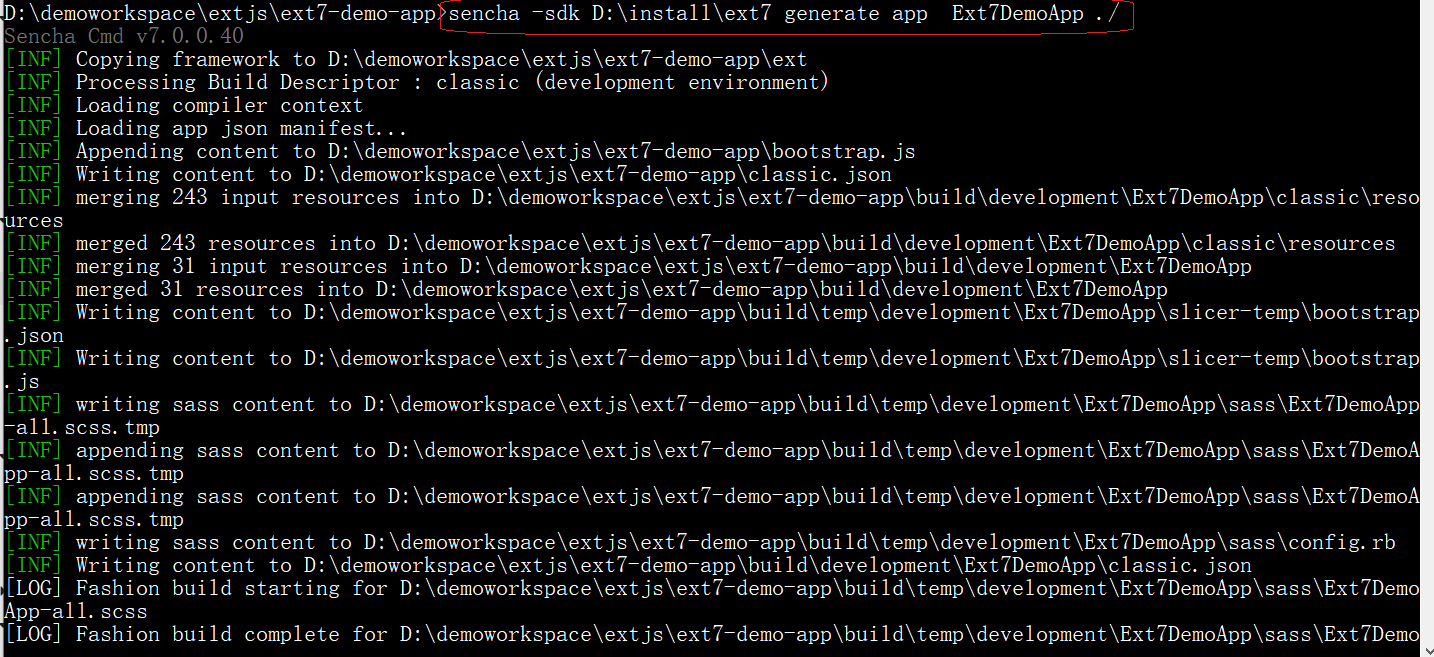Click the '-all.scss.tmp' wrapped line text
The image size is (1434, 657).
click(x=82, y=428)
